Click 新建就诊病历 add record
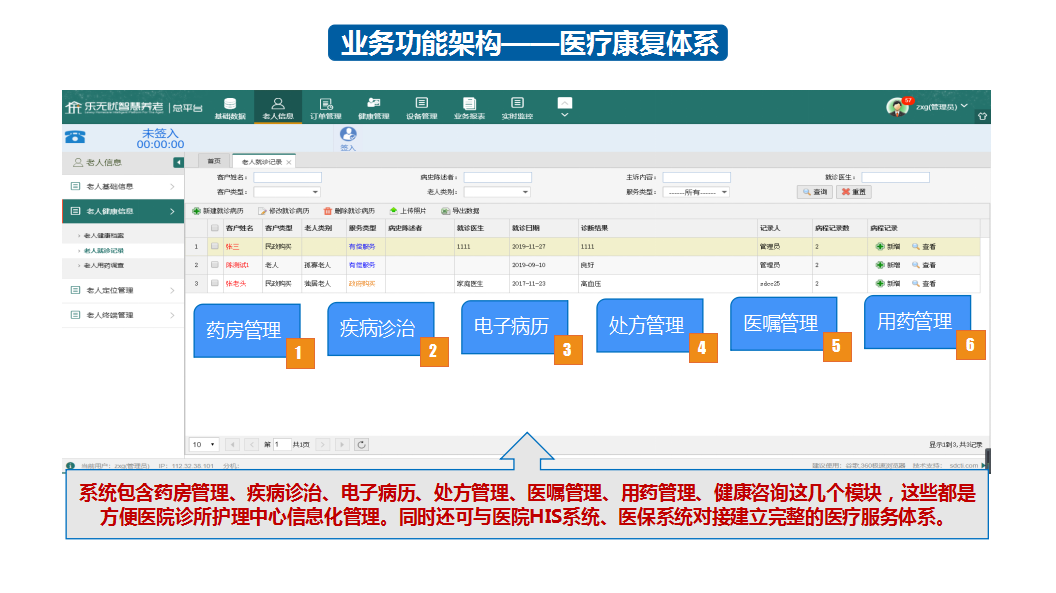Image resolution: width=1056 pixels, height=593 pixels. [218, 211]
